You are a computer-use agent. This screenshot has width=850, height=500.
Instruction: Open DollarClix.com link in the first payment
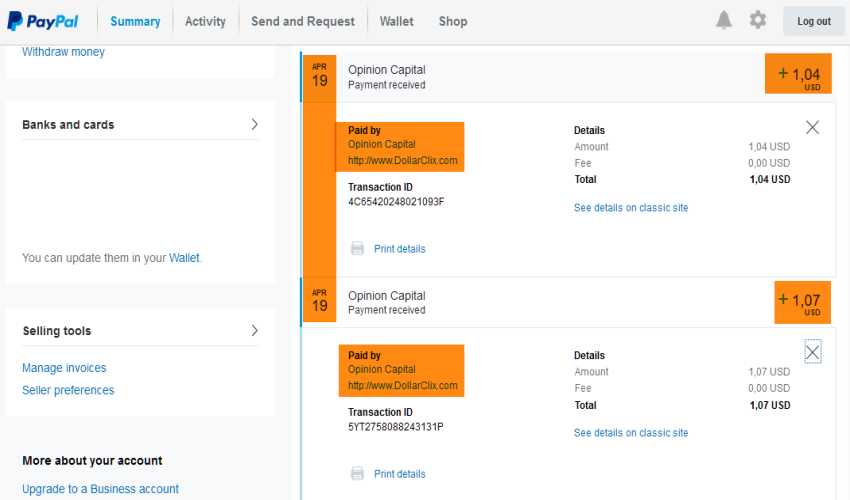point(403,161)
